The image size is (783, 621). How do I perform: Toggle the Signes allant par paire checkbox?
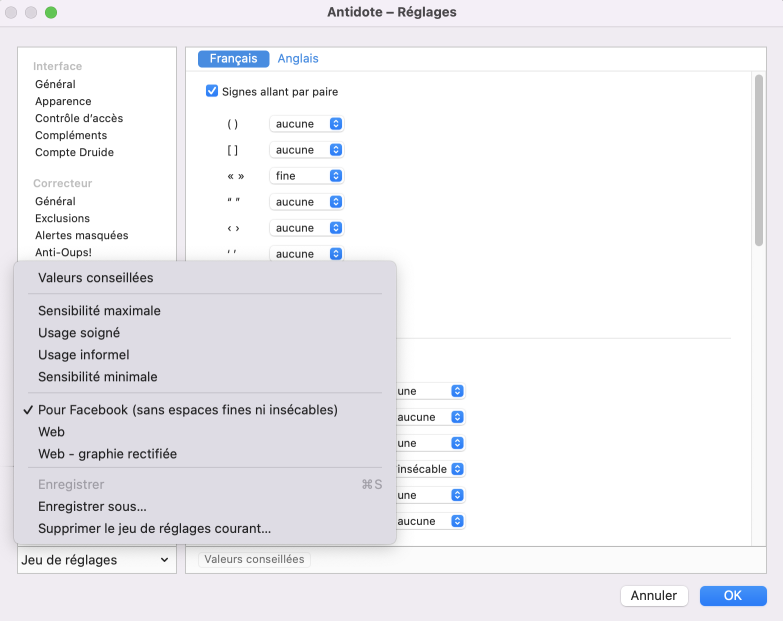coord(212,92)
